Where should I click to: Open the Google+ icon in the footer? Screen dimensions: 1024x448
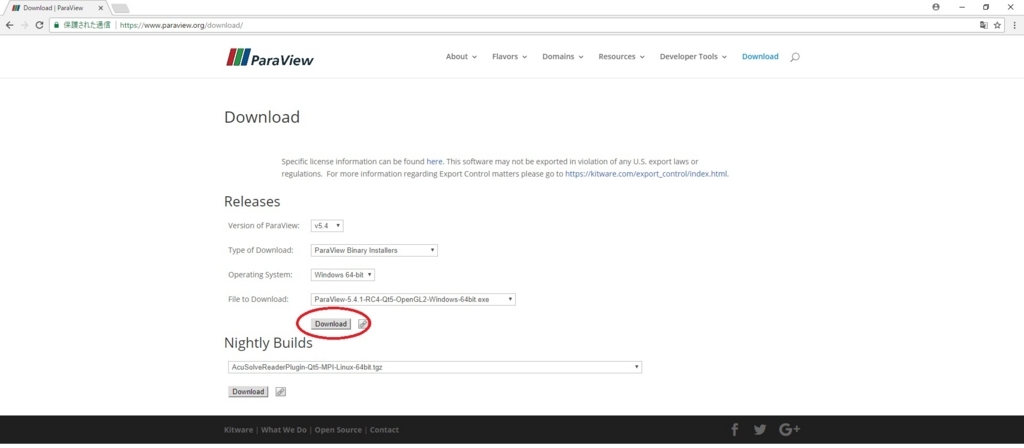790,430
